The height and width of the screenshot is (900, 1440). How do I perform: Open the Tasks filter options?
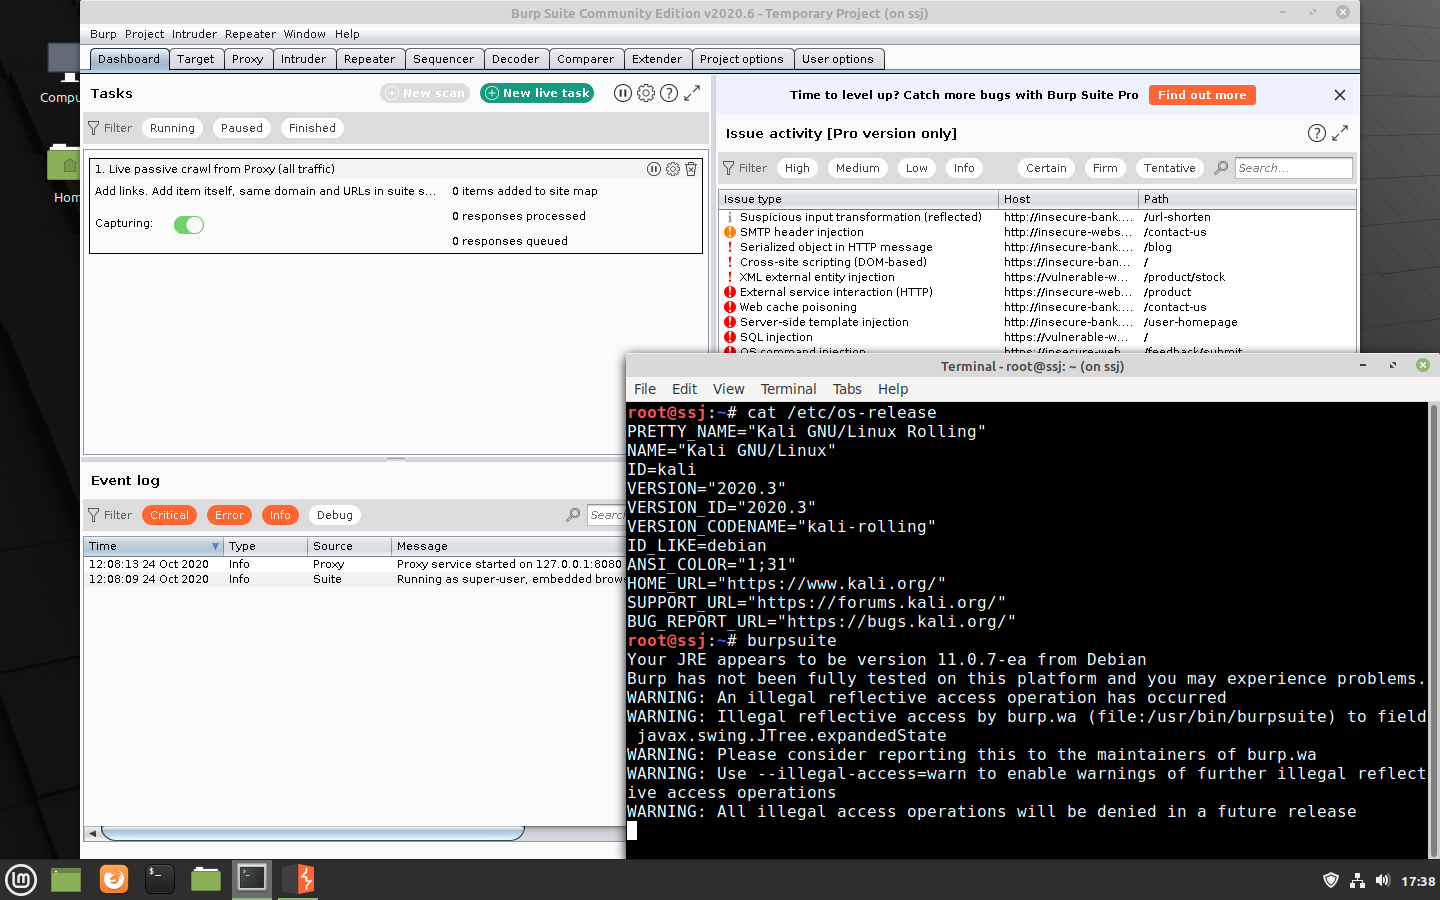[x=110, y=128]
